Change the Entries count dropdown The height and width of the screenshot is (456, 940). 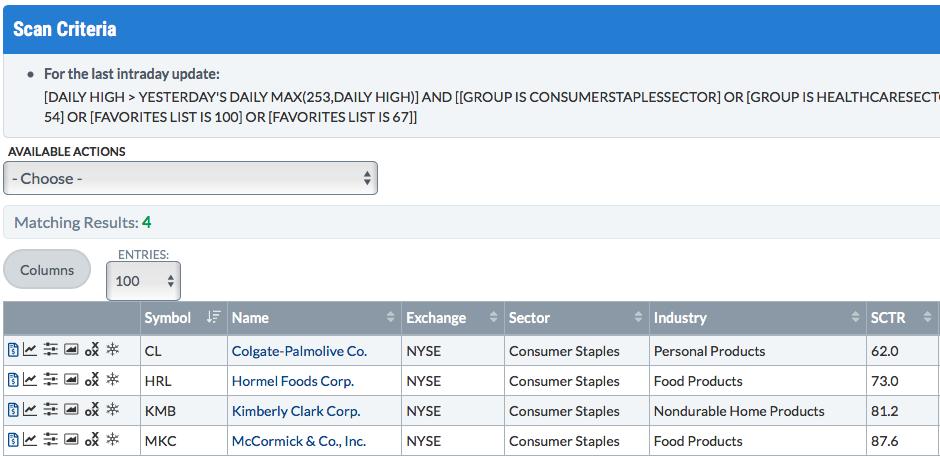click(x=143, y=280)
